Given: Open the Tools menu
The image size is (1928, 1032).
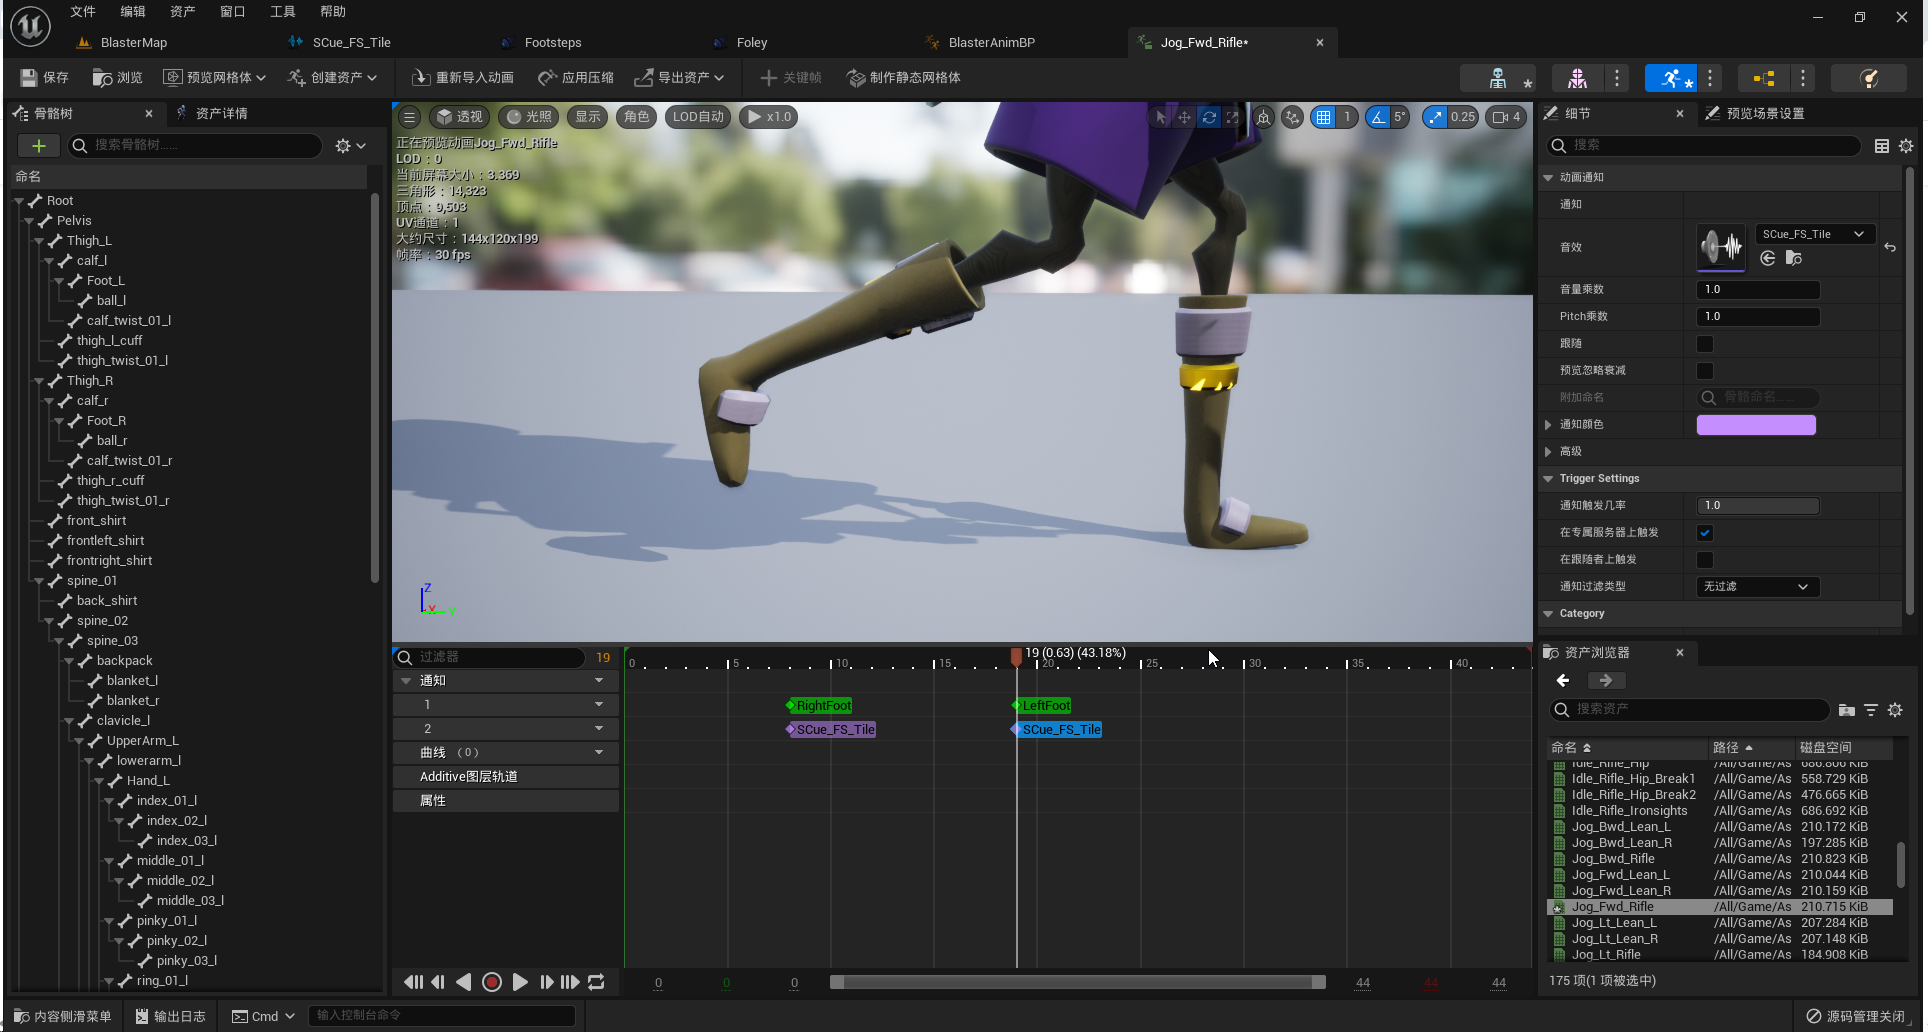Looking at the screenshot, I should pos(283,12).
